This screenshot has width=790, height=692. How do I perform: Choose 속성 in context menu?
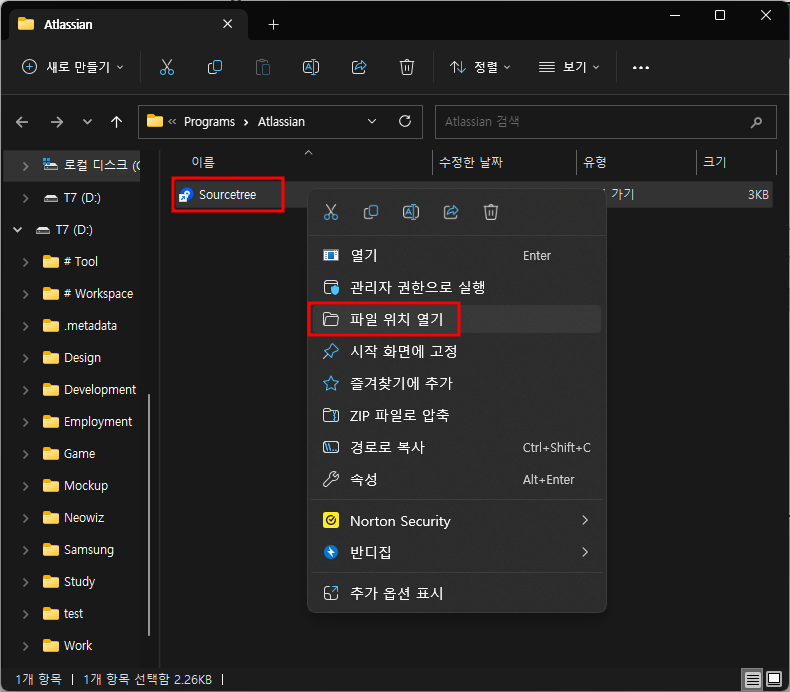(x=456, y=479)
